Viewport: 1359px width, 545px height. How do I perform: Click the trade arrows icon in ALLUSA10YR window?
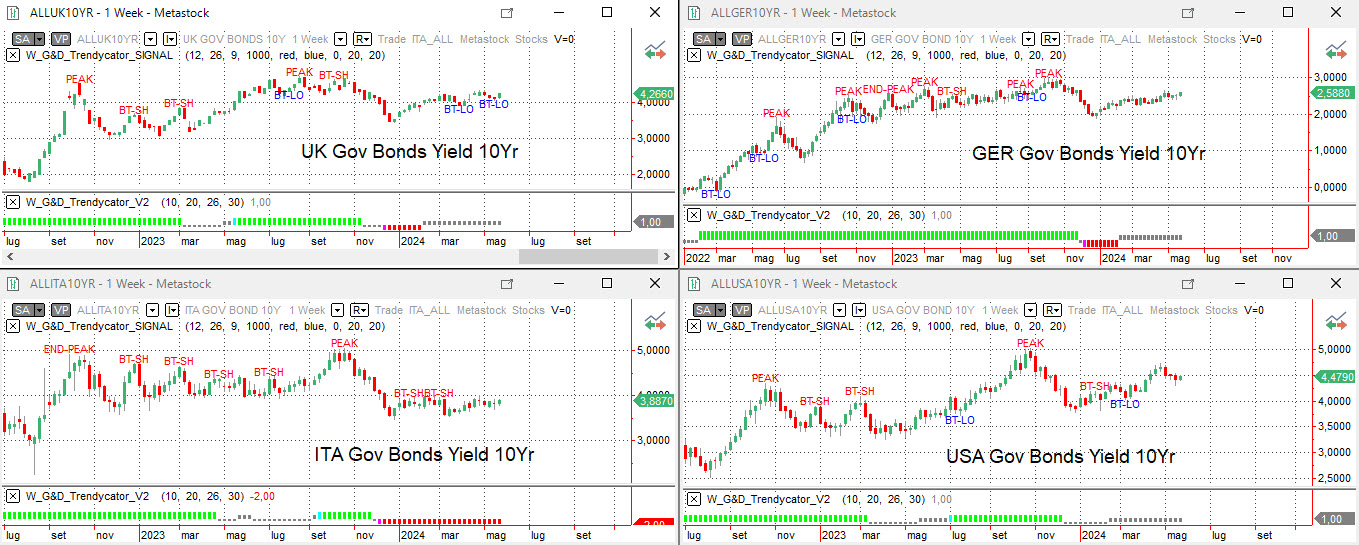pos(1336,321)
